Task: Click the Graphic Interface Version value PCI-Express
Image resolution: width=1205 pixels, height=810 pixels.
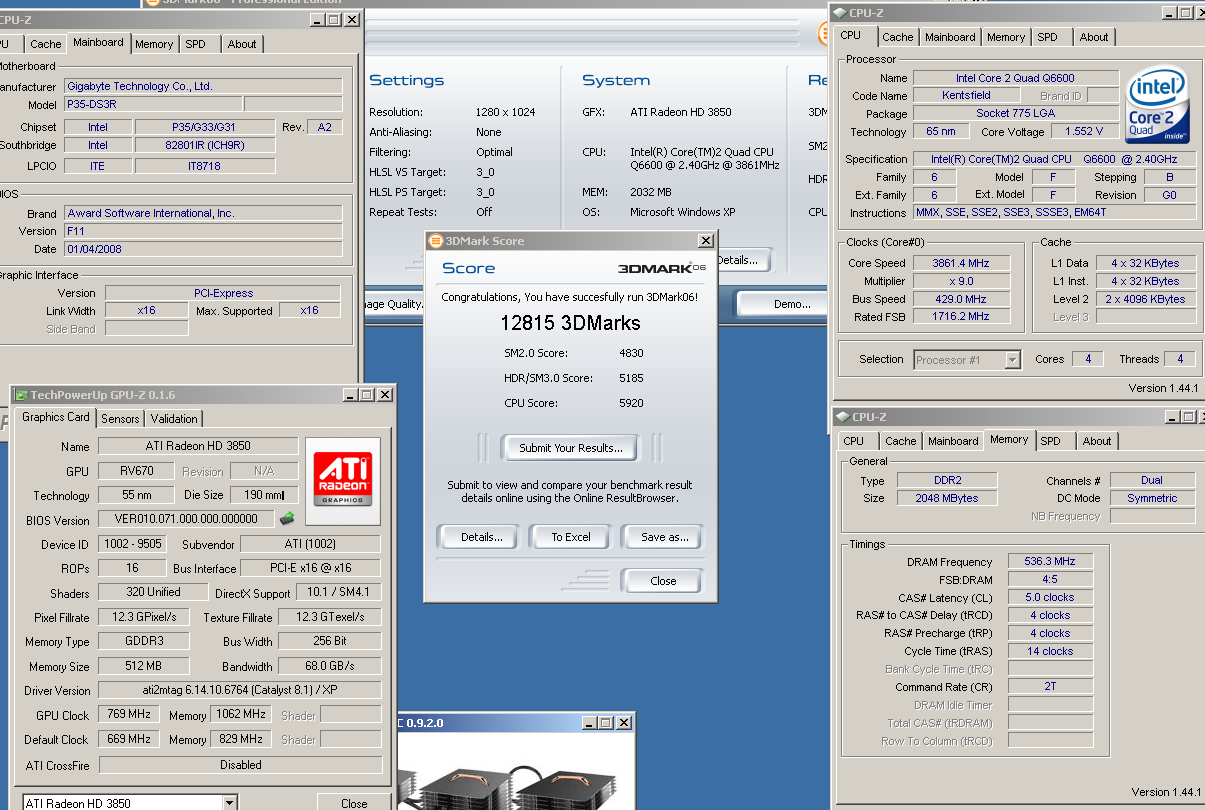Action: click(x=222, y=293)
